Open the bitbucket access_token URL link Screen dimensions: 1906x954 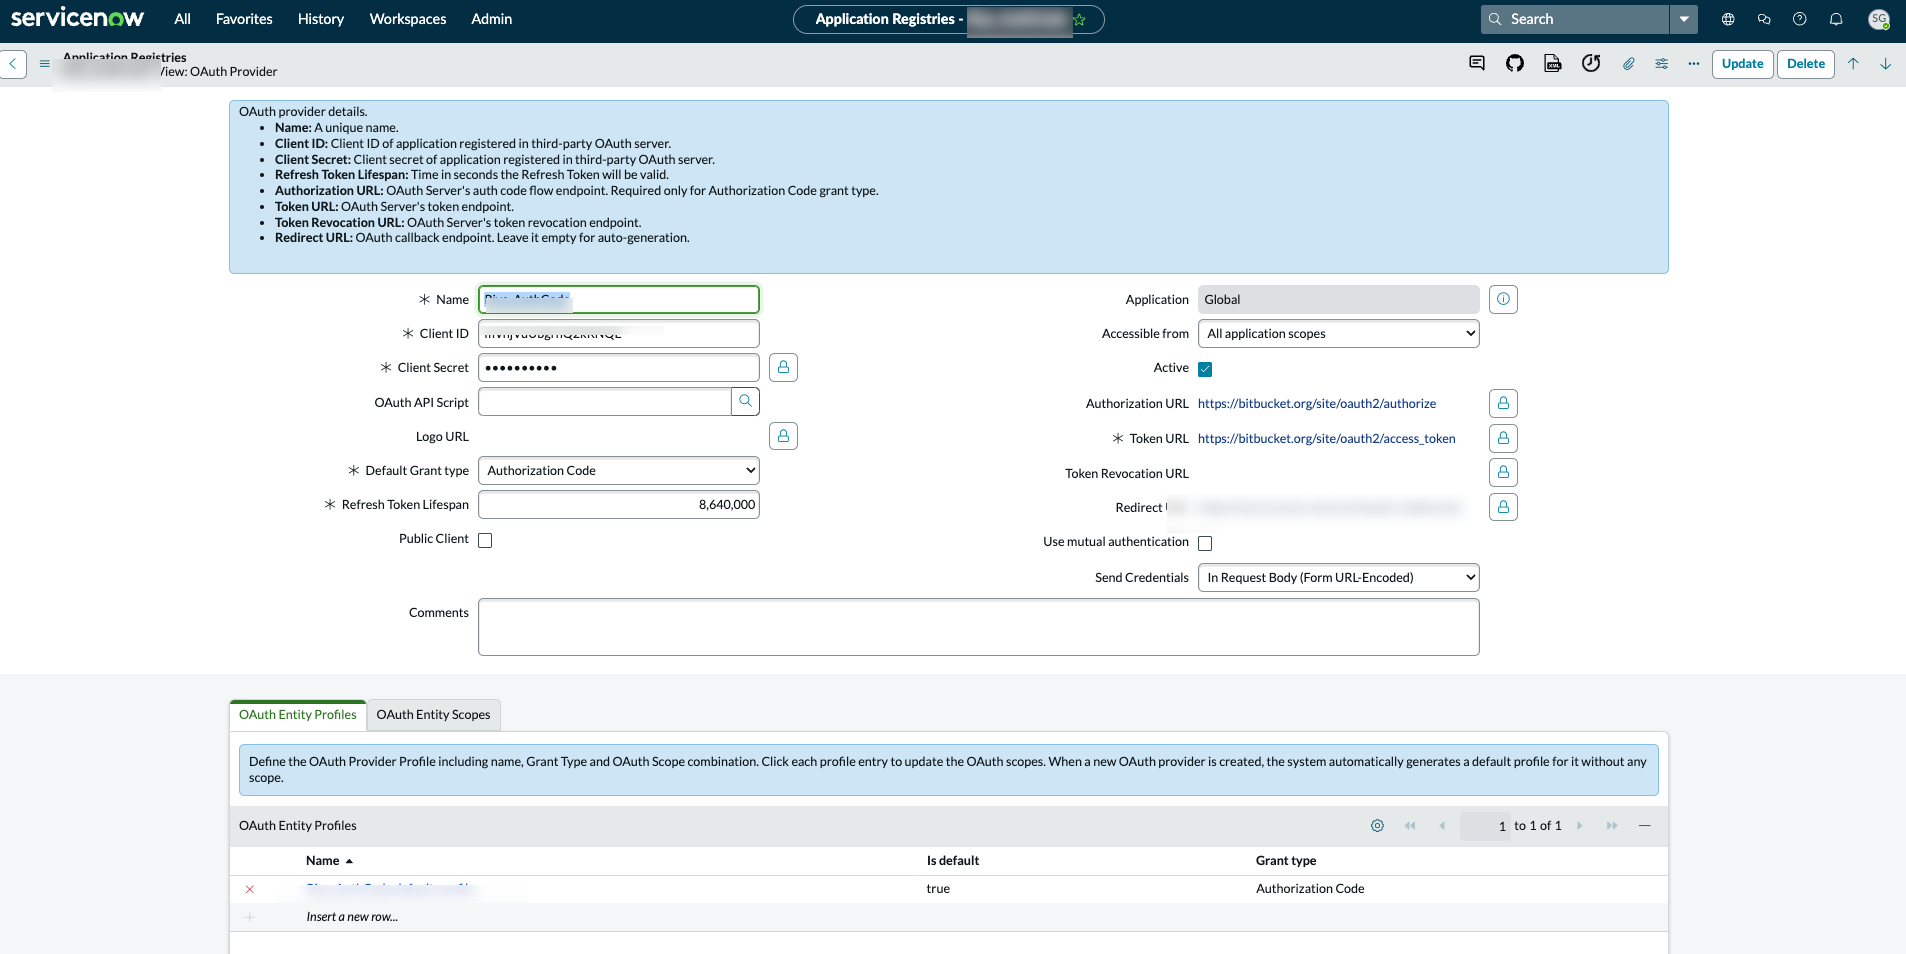click(x=1326, y=439)
